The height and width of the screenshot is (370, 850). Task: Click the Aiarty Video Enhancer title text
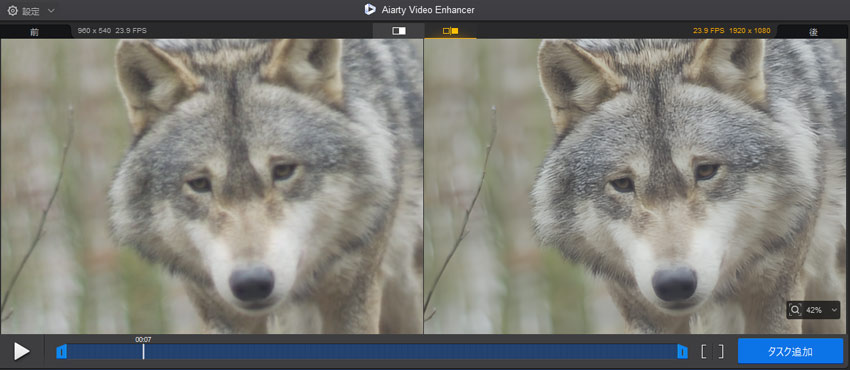(x=428, y=10)
